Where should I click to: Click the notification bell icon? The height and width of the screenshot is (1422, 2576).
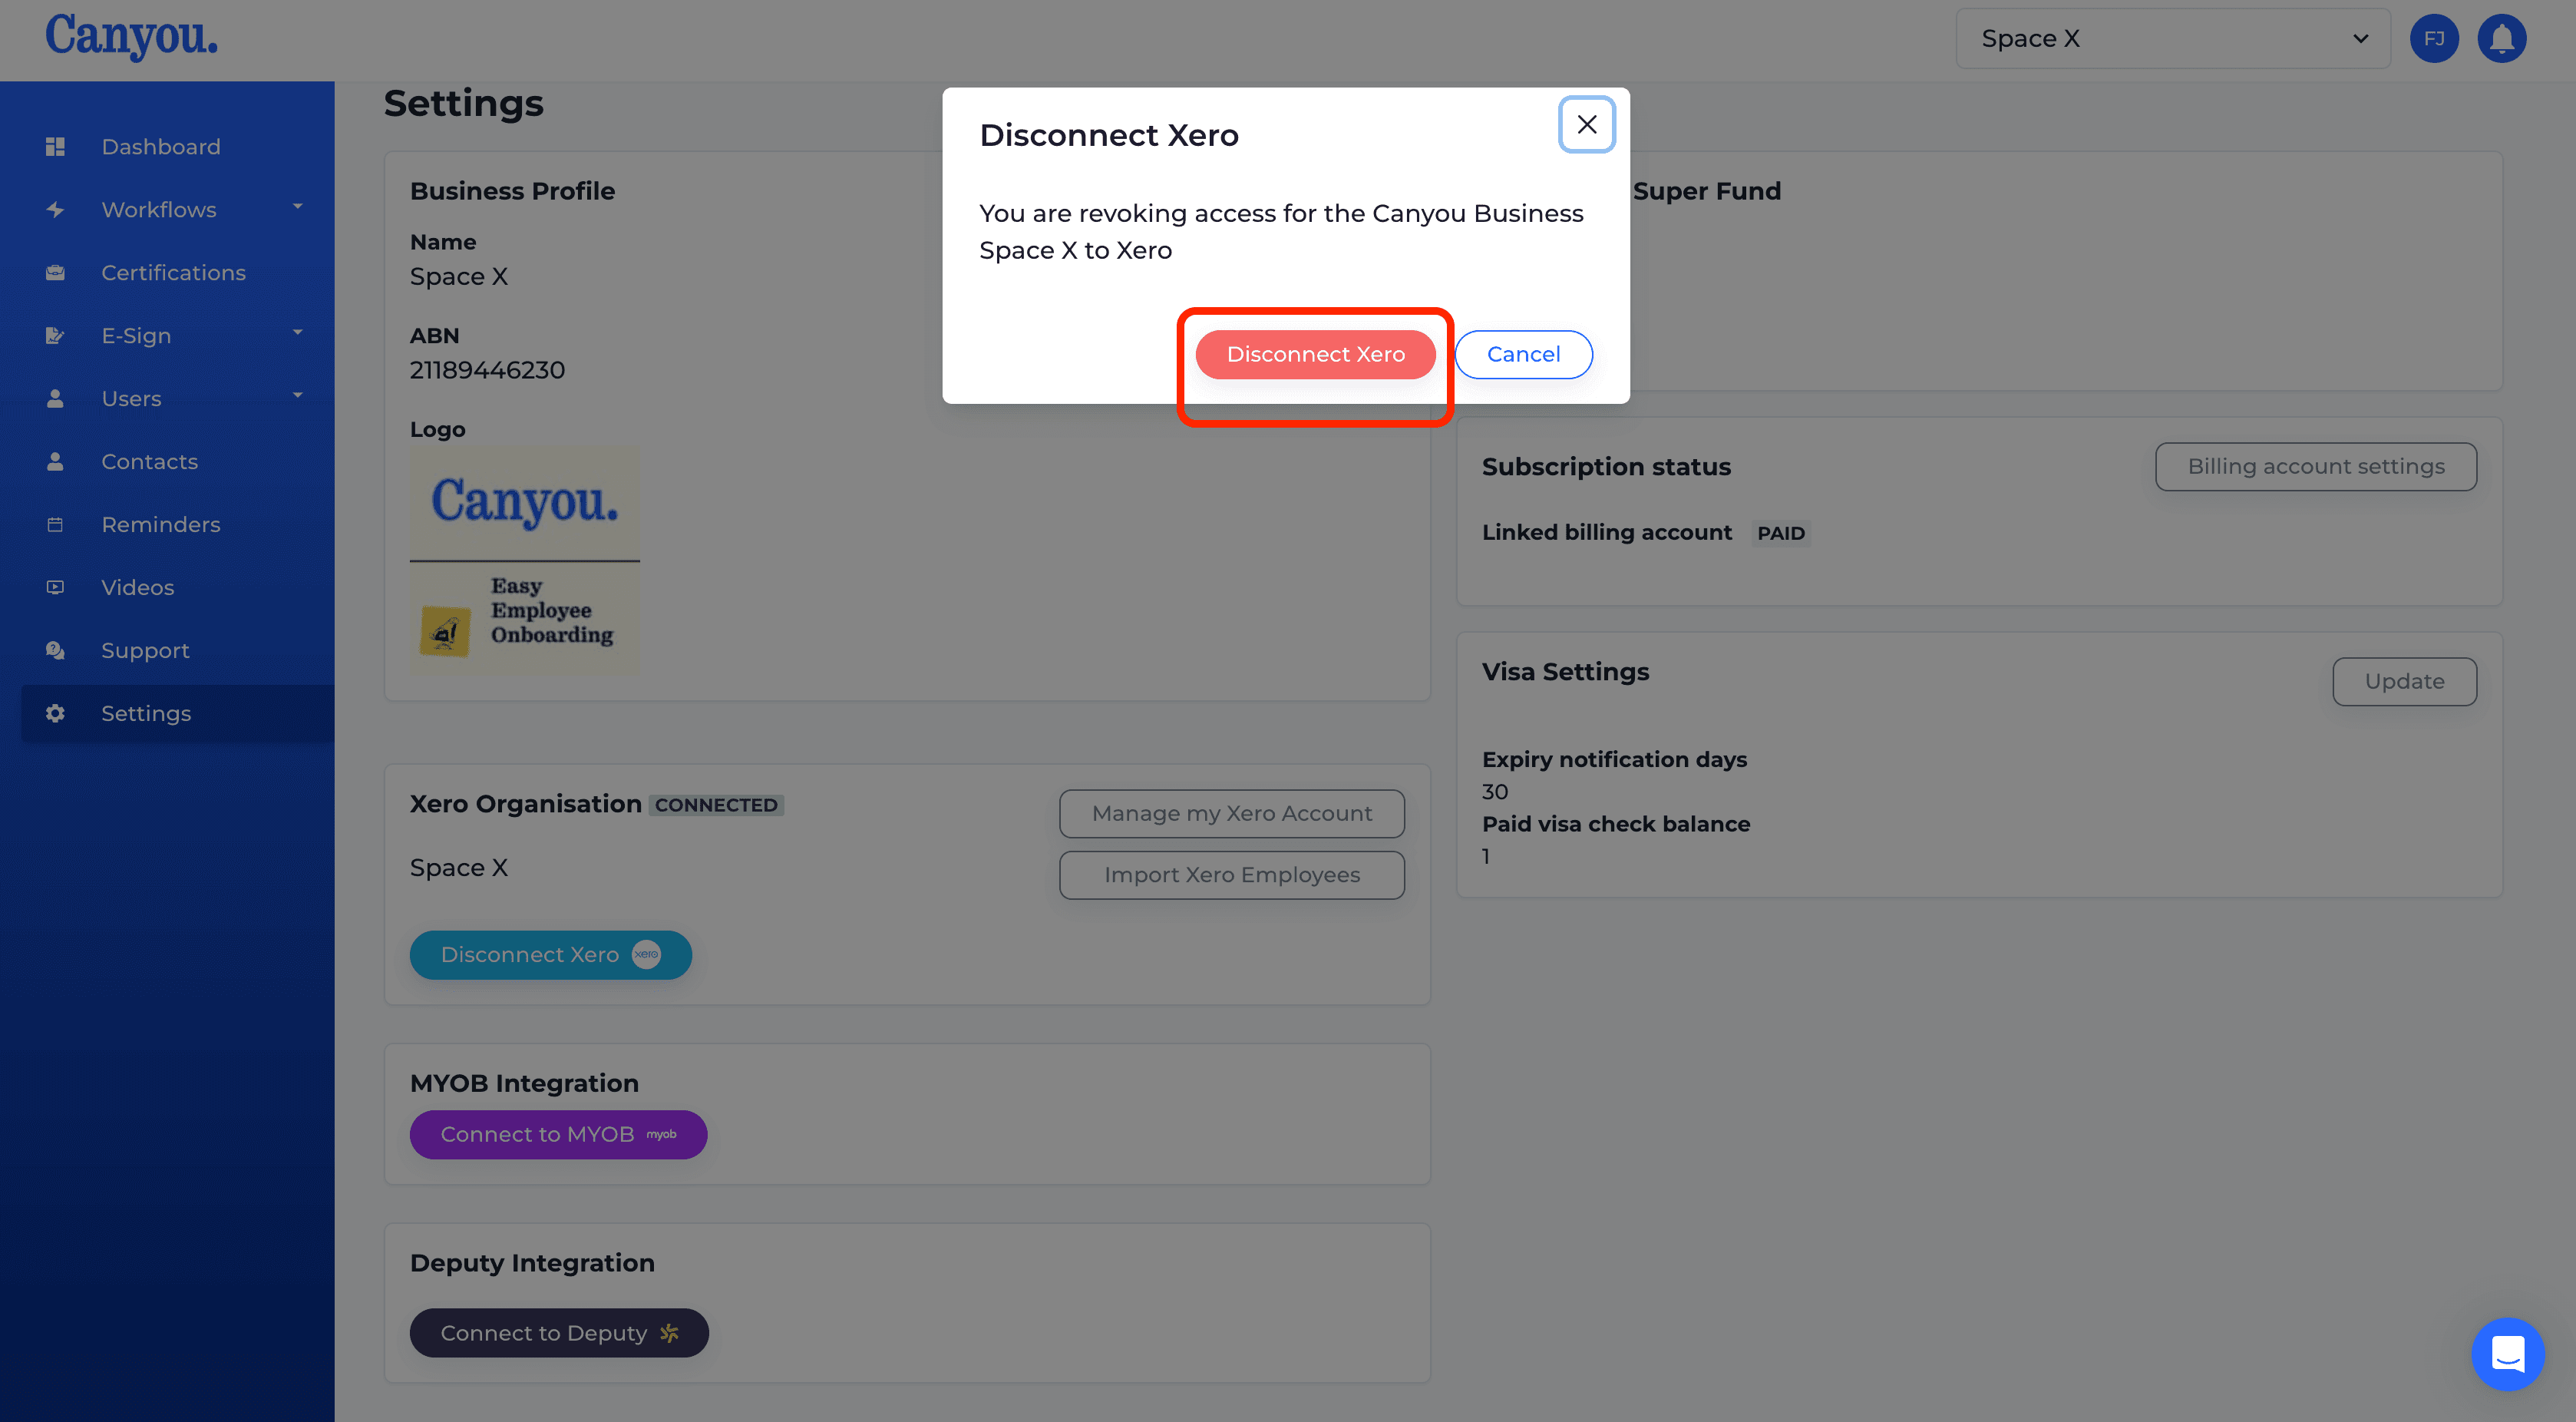[x=2502, y=37]
